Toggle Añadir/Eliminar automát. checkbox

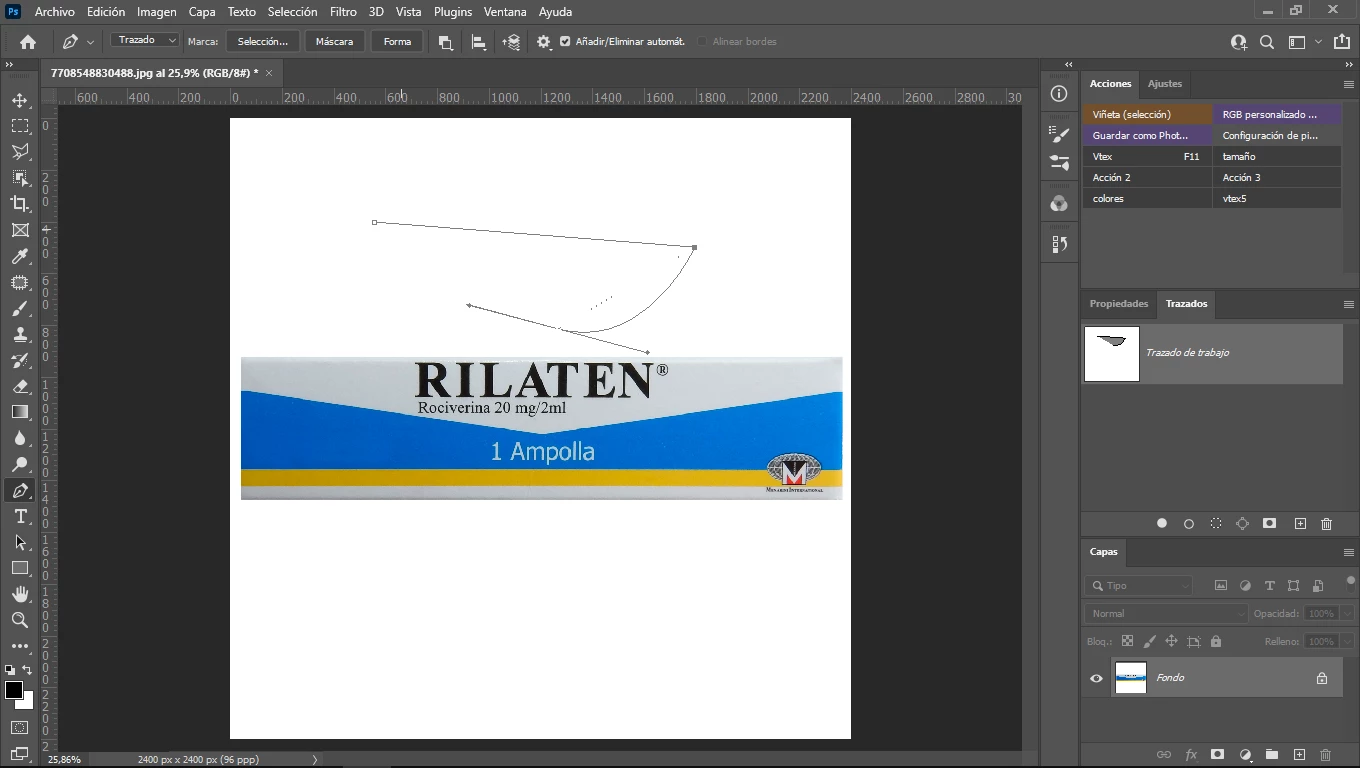pos(565,42)
